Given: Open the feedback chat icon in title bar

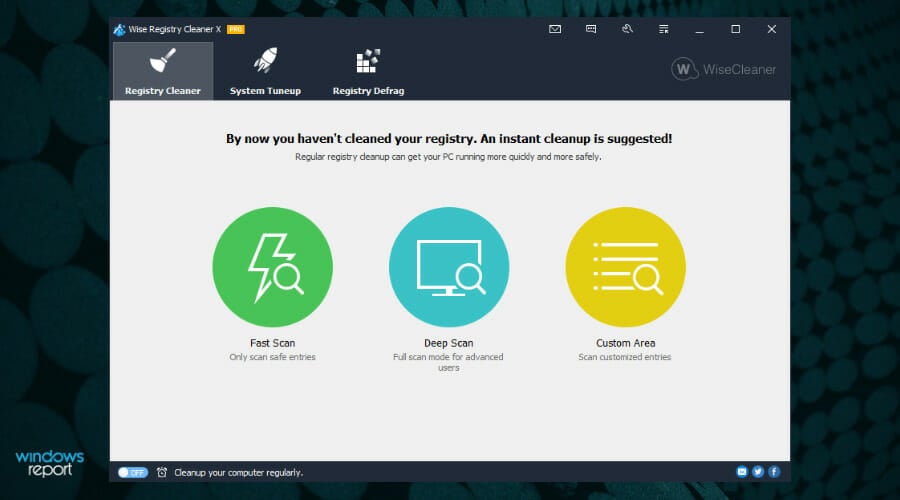Looking at the screenshot, I should (x=591, y=29).
